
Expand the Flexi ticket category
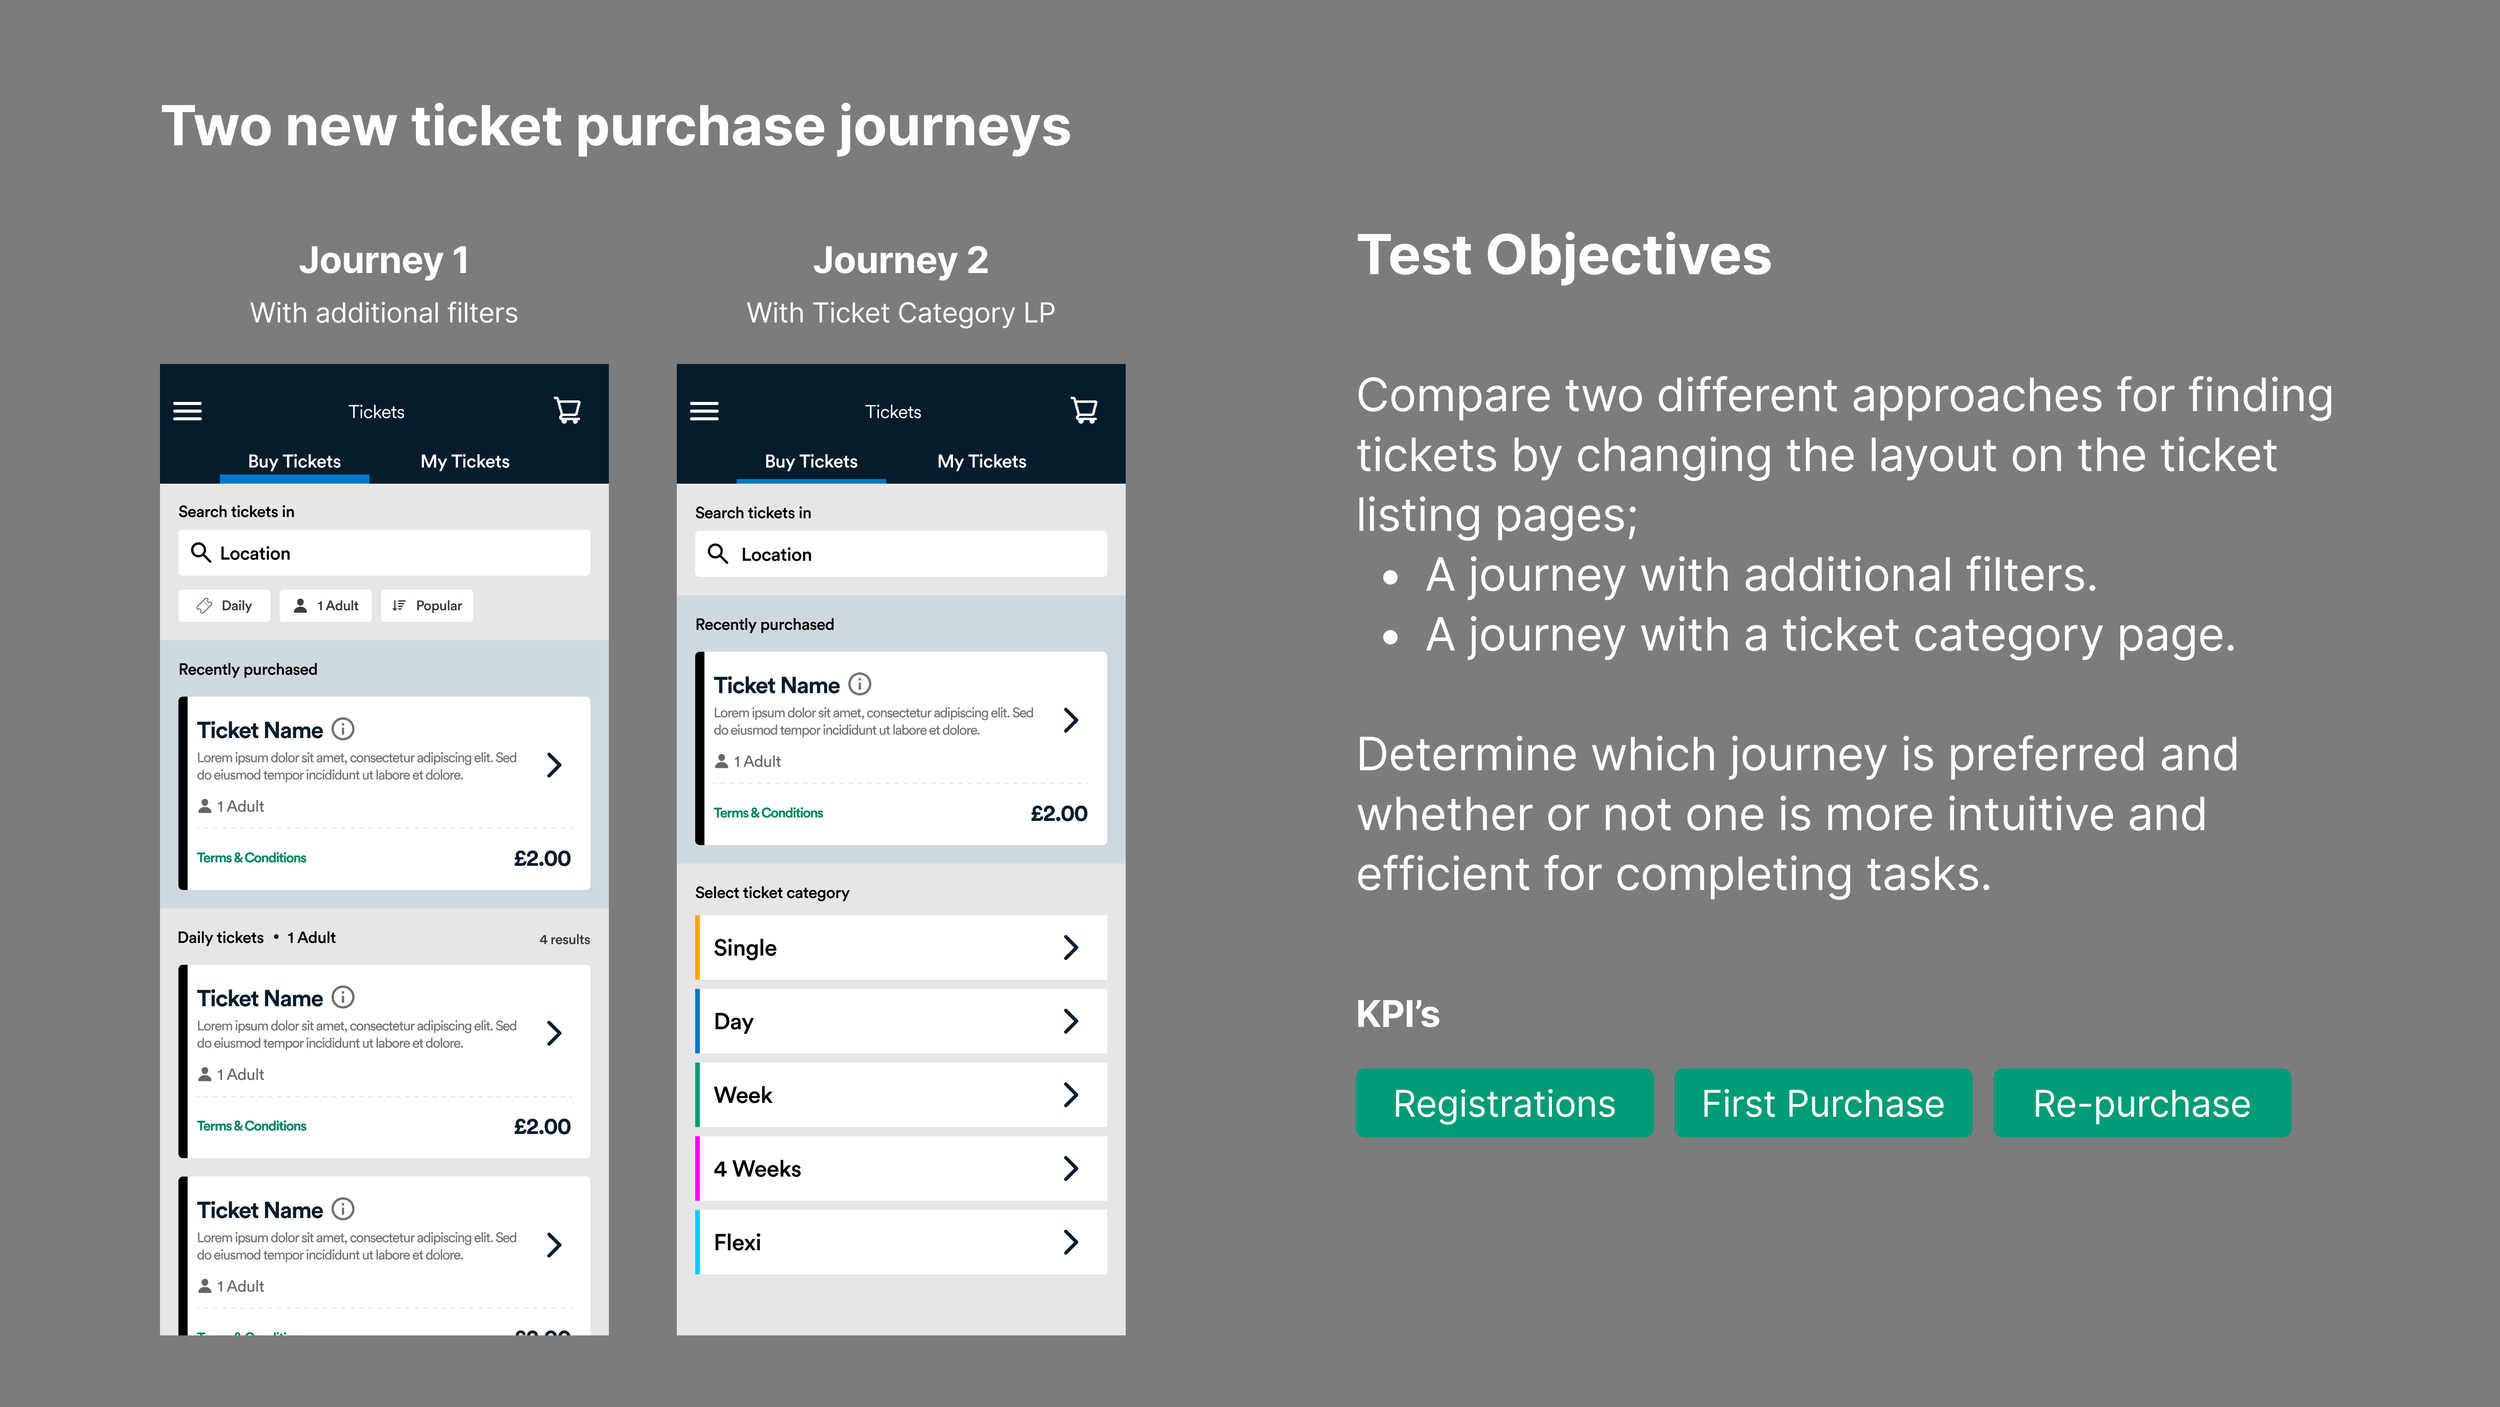coord(901,1242)
